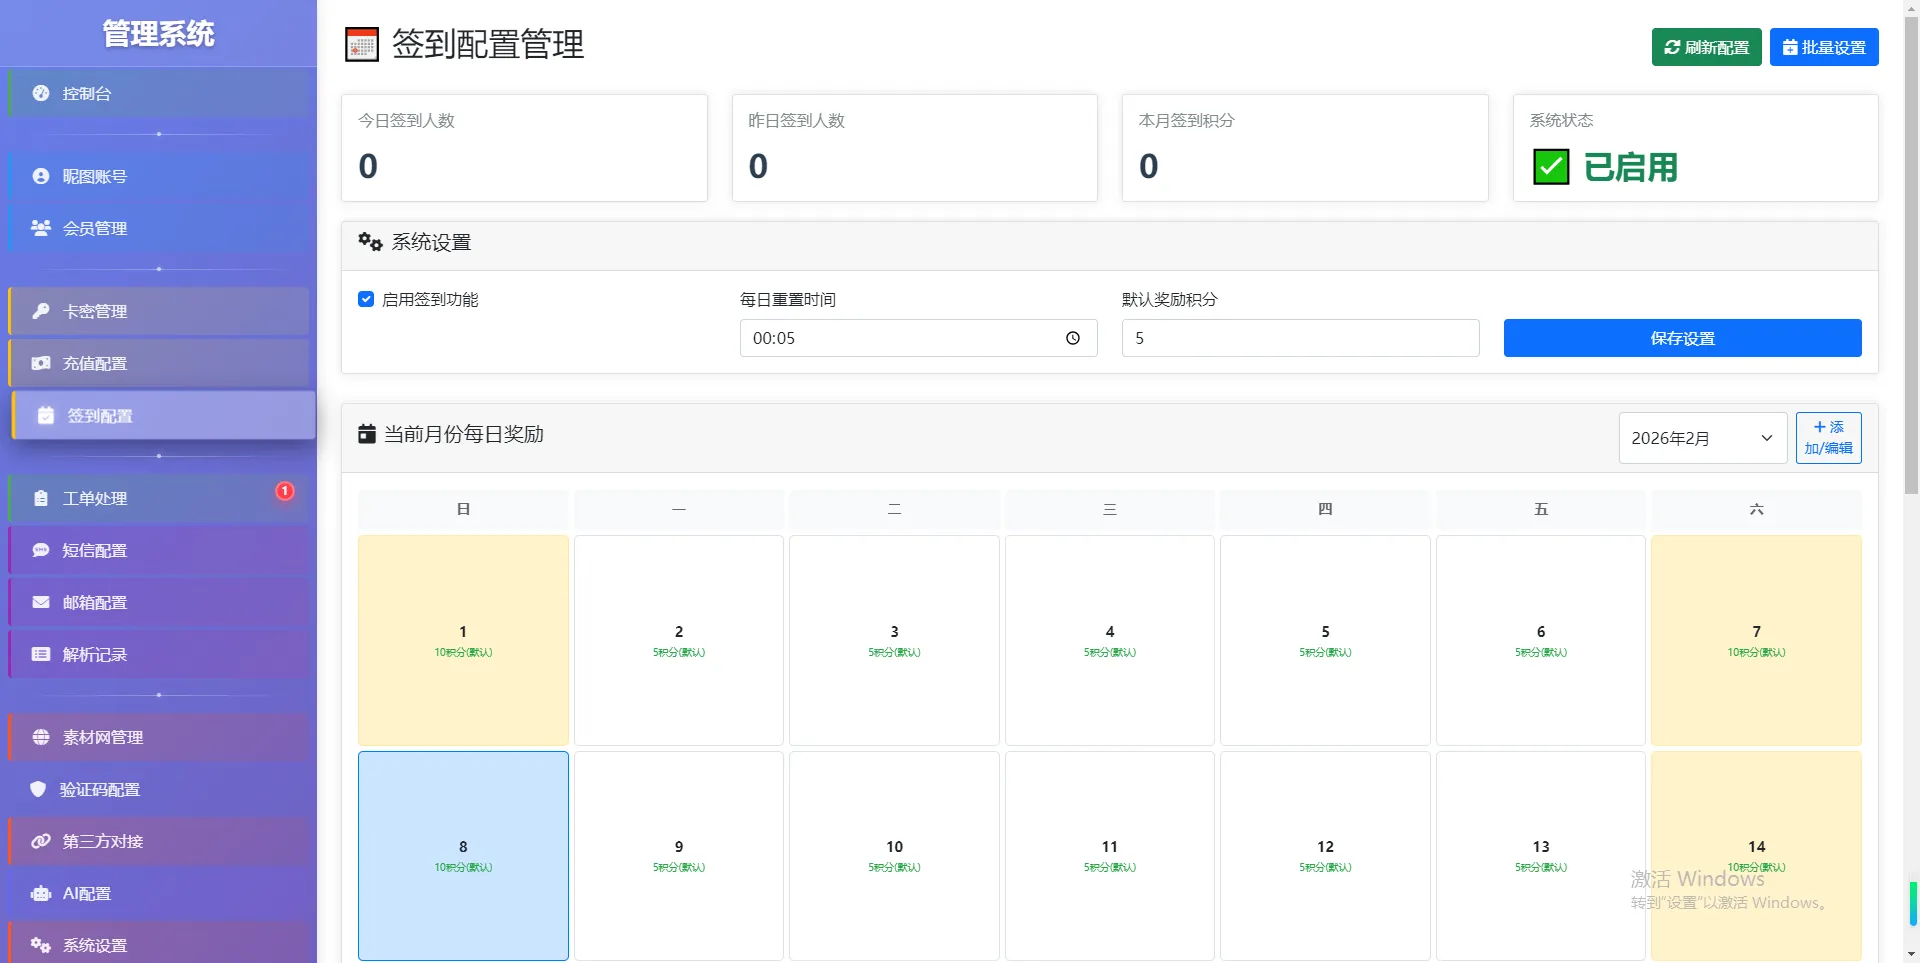Click the globe icon beside 素材网管理

[x=41, y=737]
